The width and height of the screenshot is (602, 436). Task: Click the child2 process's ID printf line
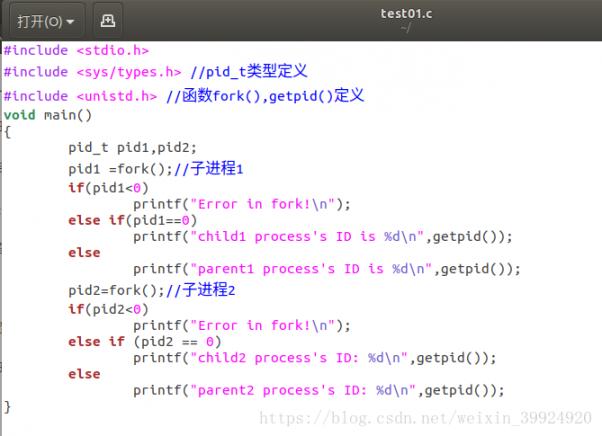point(314,358)
